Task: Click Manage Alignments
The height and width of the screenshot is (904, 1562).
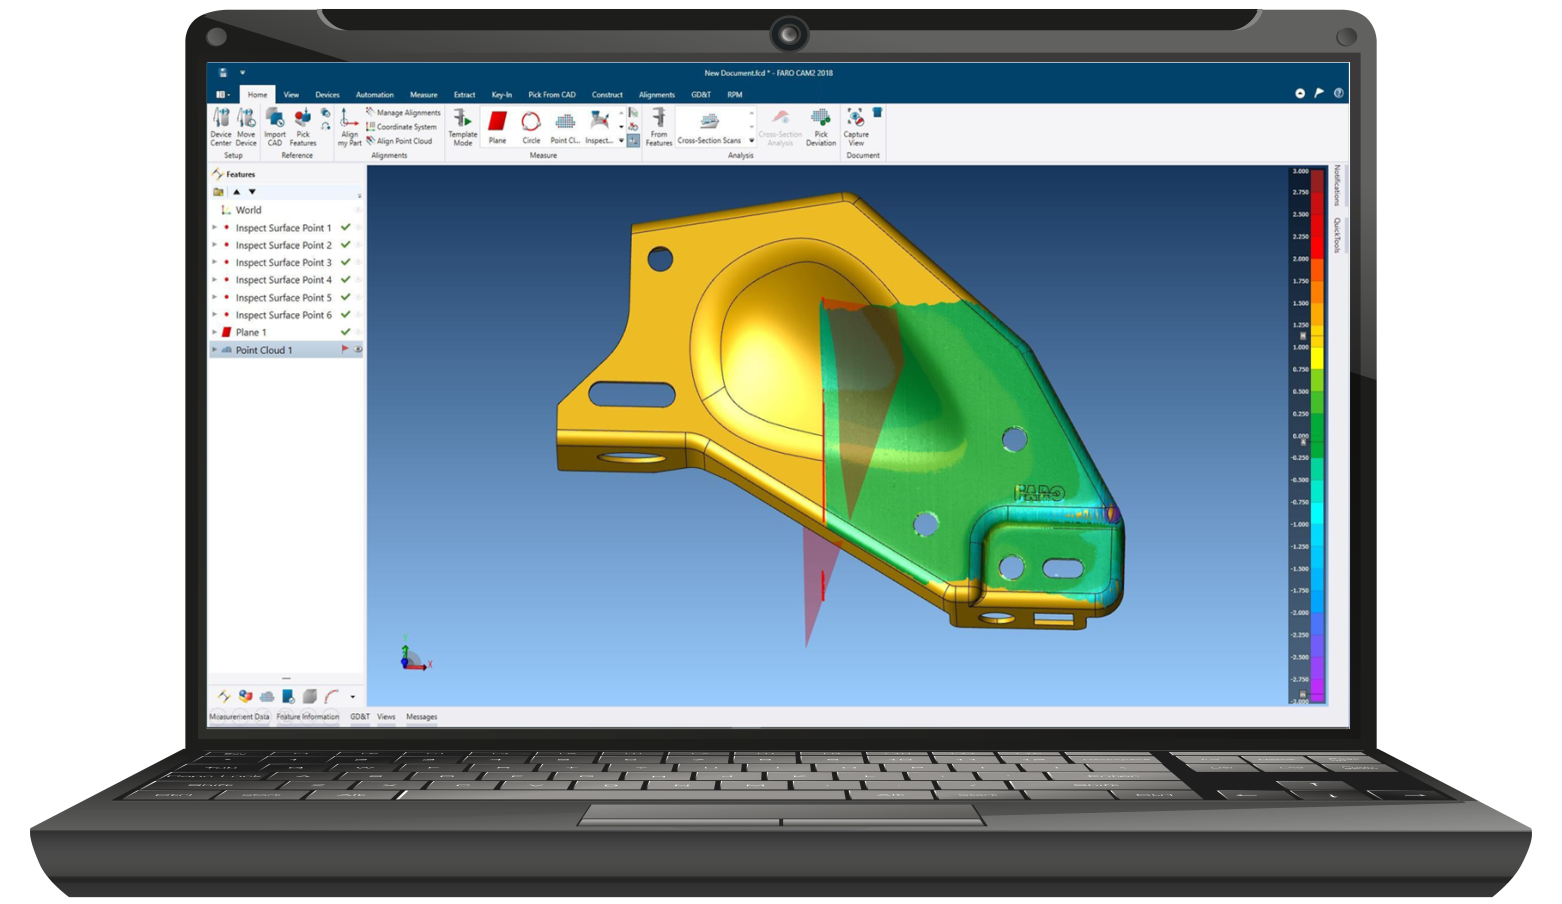Action: pos(407,113)
